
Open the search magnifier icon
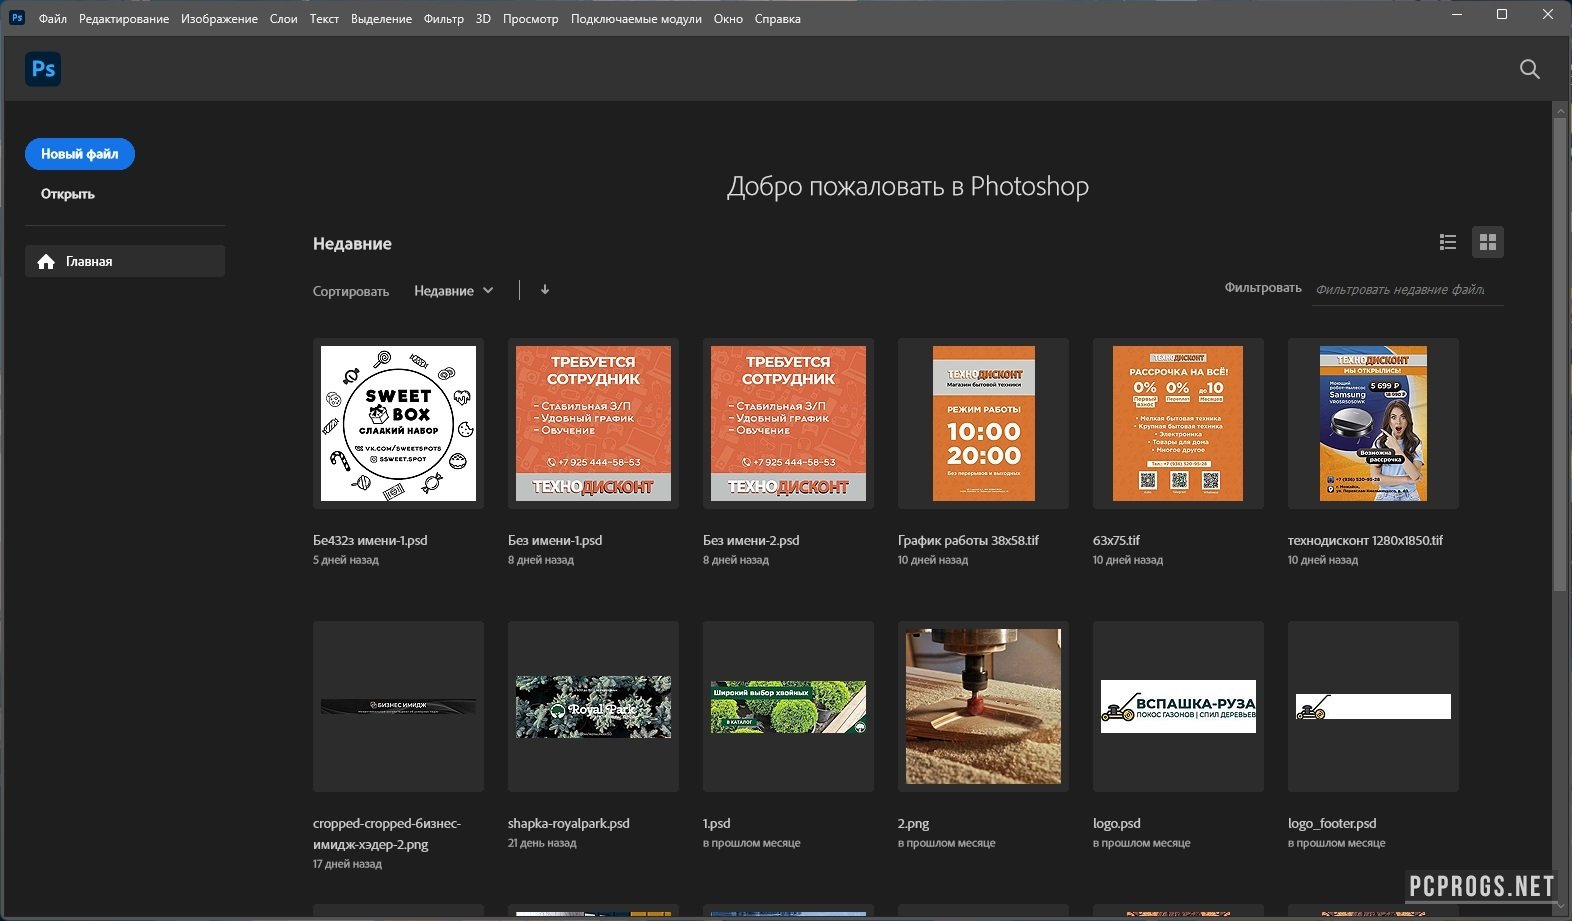click(1529, 69)
